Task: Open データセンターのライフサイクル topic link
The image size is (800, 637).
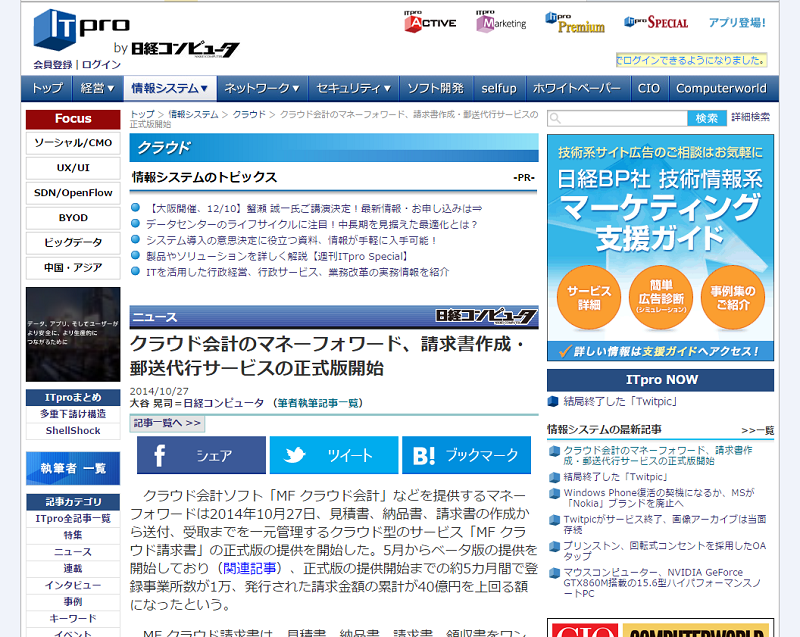Action: (312, 224)
